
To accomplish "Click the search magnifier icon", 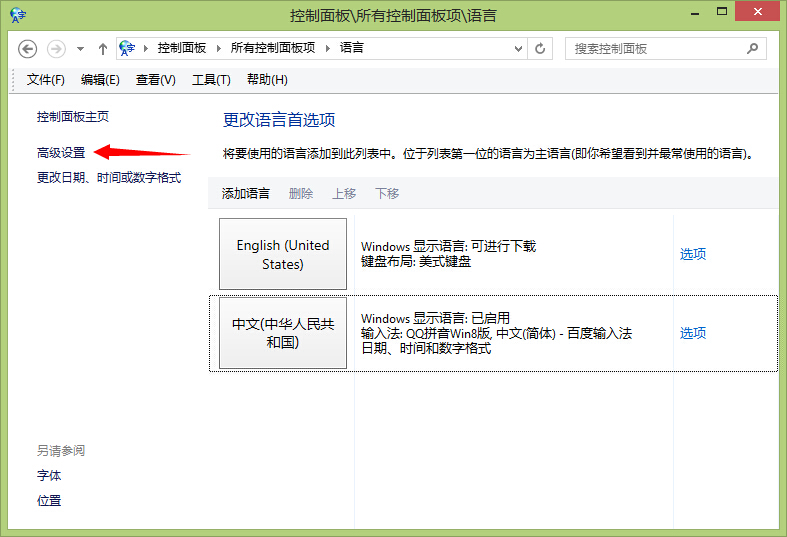I will coord(752,49).
